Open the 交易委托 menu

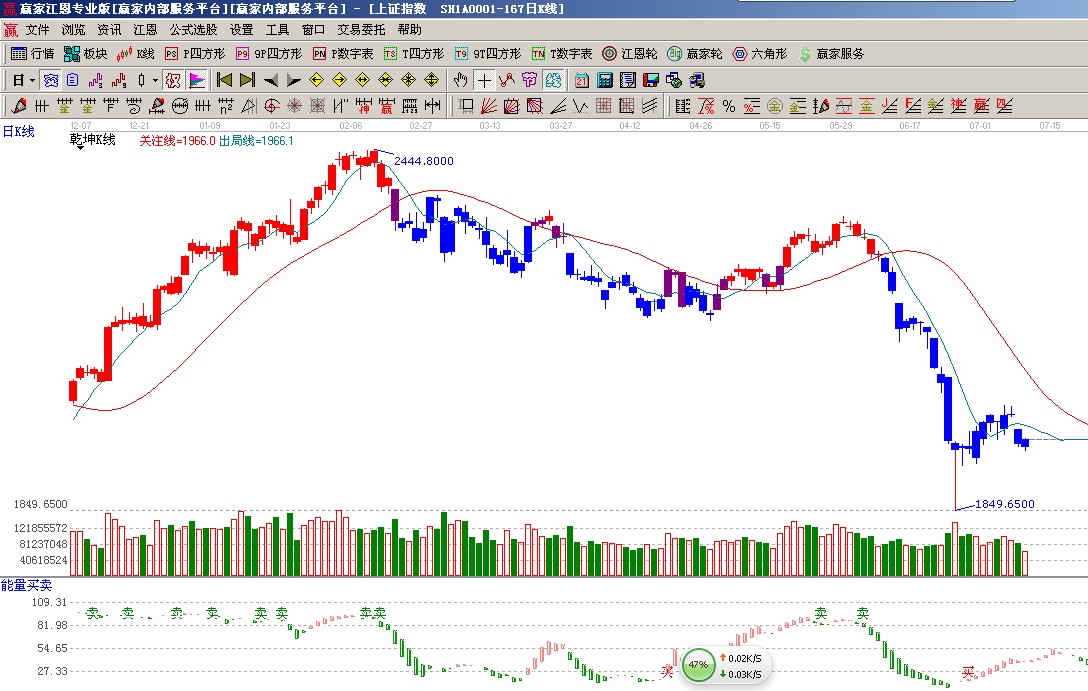(361, 30)
